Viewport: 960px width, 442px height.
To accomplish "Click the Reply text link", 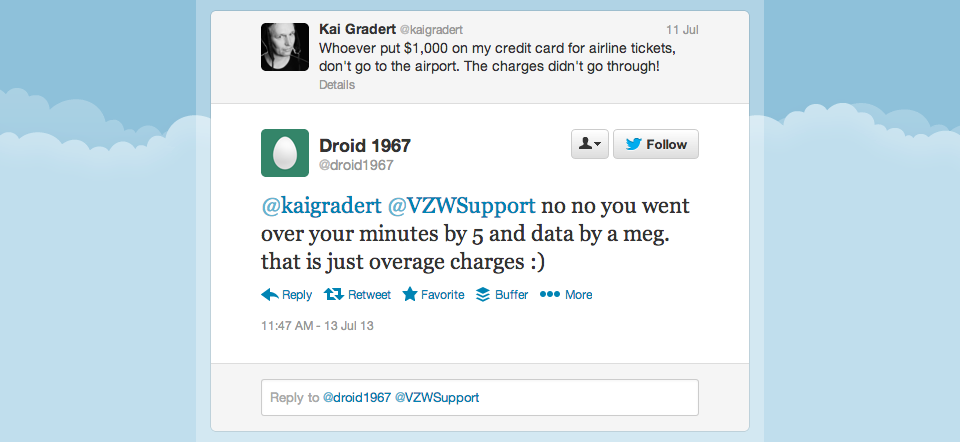I will (297, 295).
